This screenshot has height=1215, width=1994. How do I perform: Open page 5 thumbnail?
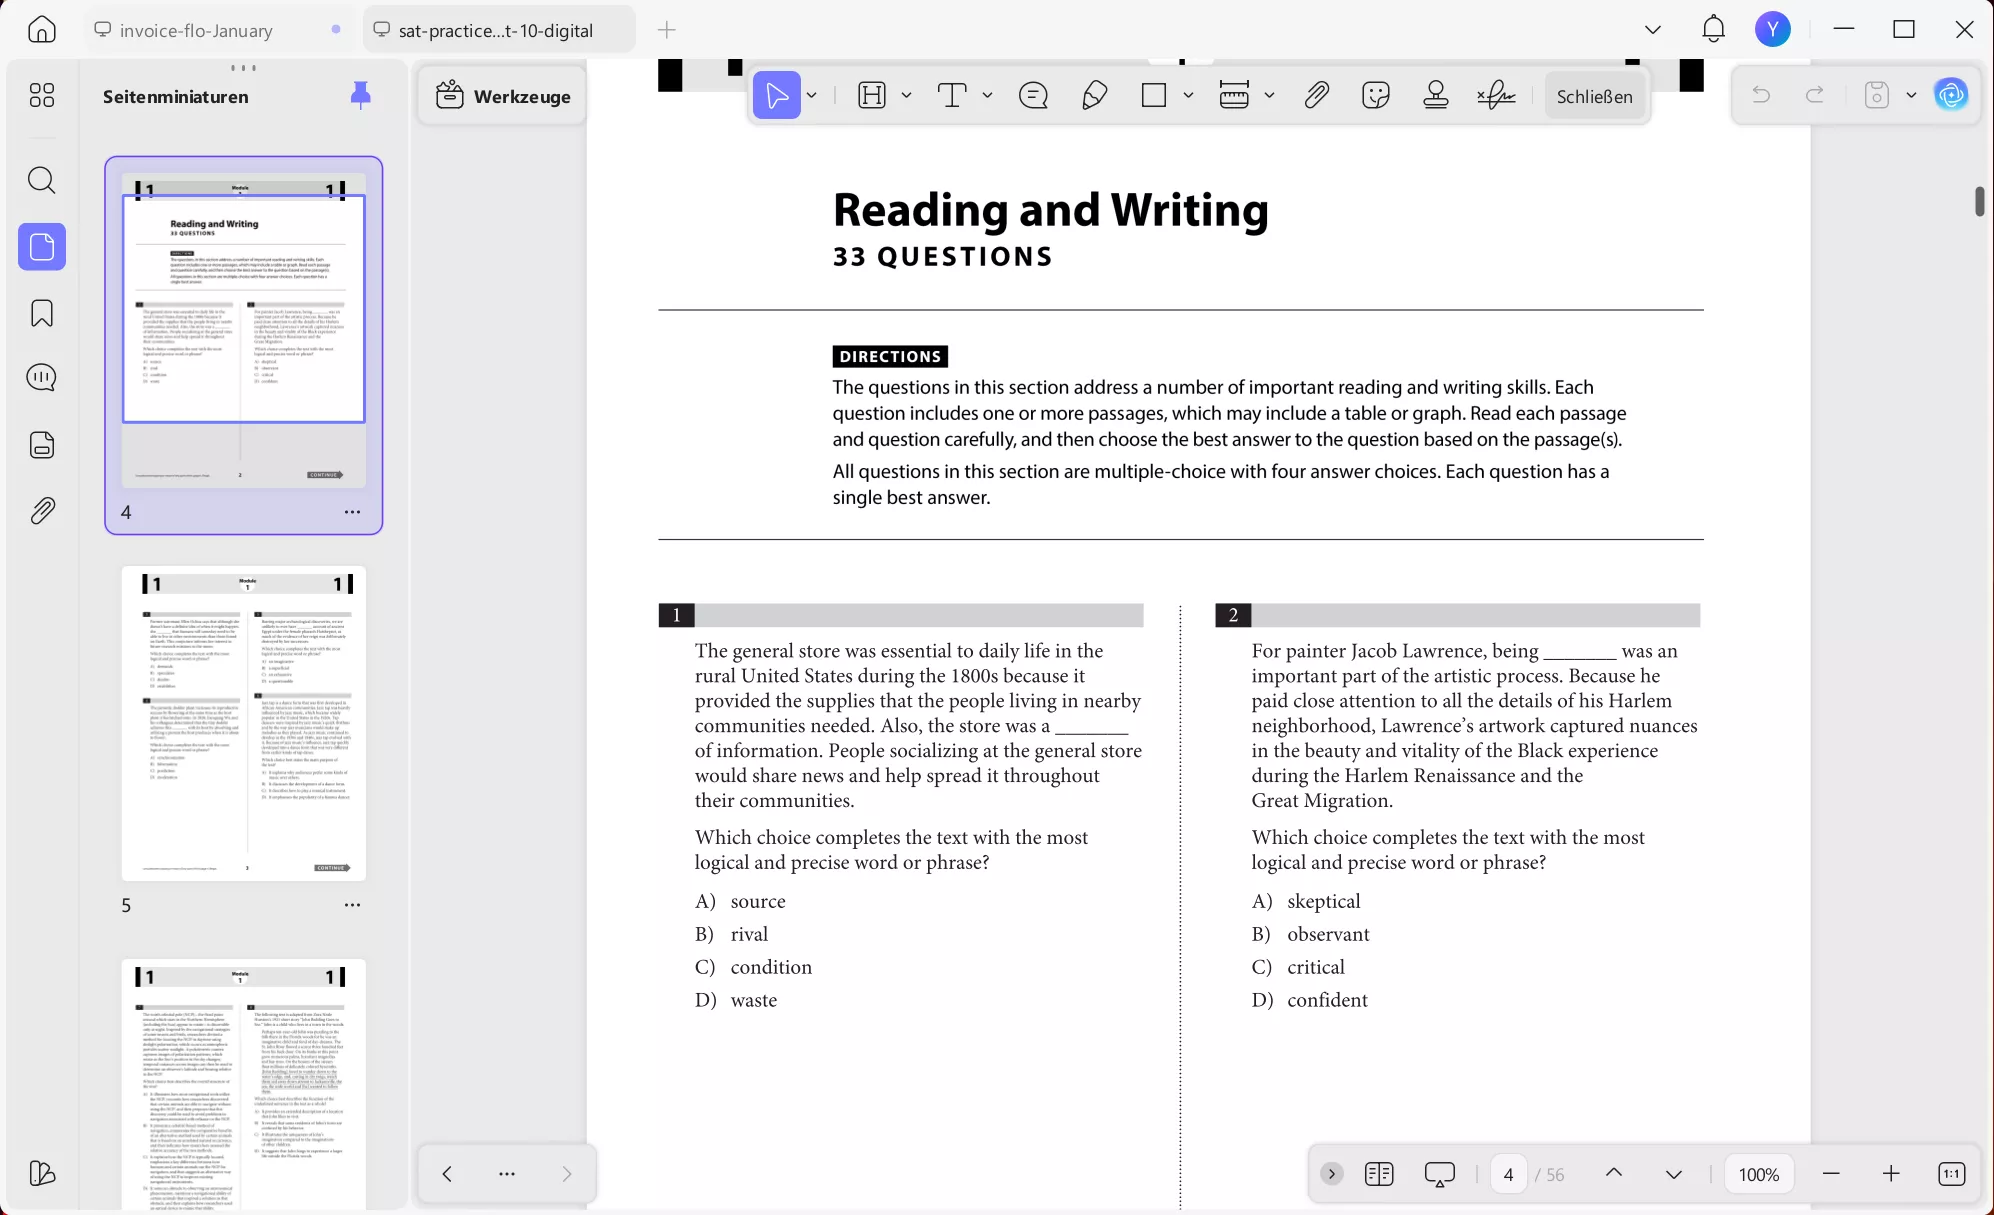244,723
